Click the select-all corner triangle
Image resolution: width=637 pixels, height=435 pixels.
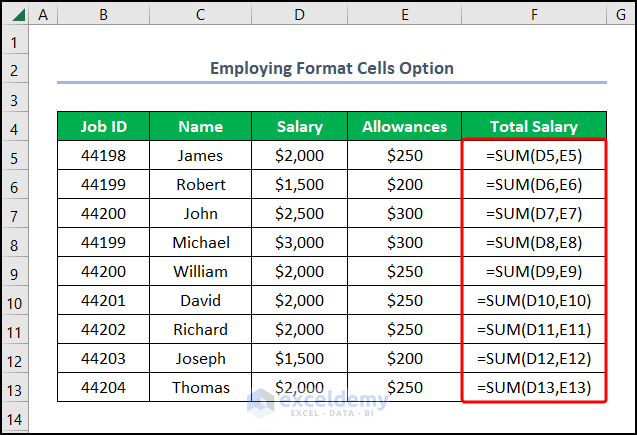point(14,15)
